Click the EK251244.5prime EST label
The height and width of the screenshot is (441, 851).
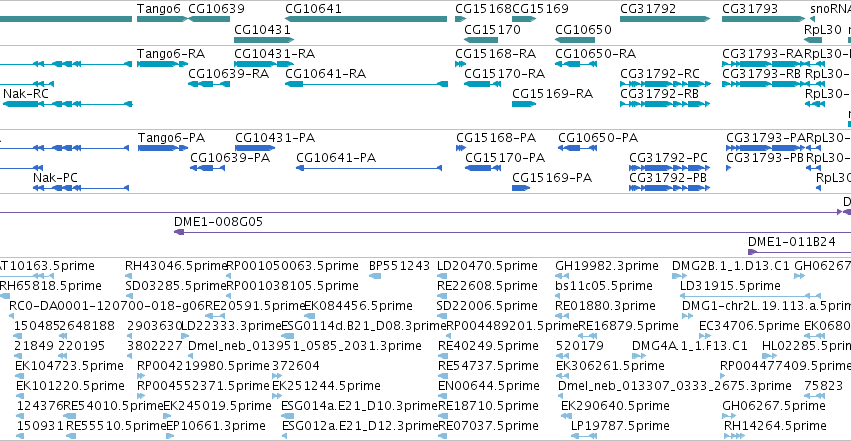tap(326, 386)
